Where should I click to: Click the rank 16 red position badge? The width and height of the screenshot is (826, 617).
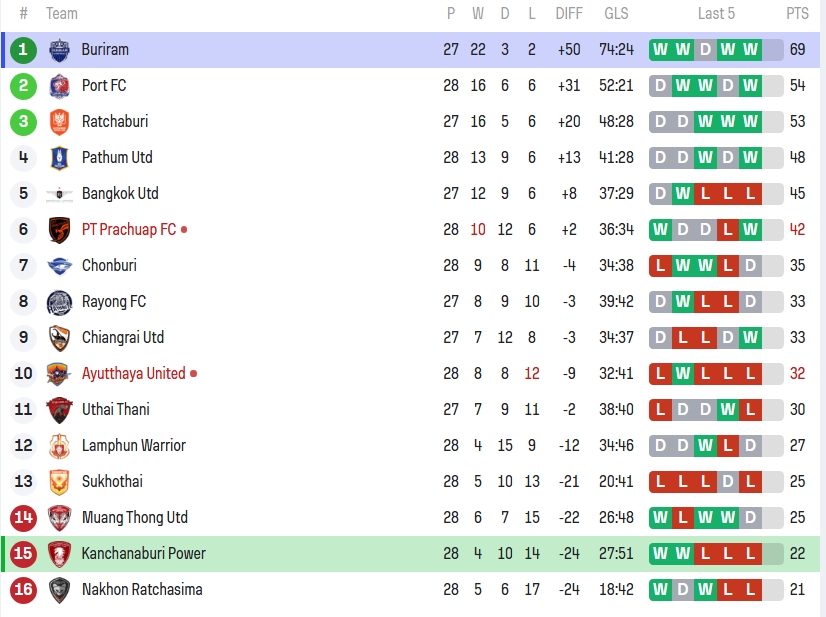(x=23, y=589)
